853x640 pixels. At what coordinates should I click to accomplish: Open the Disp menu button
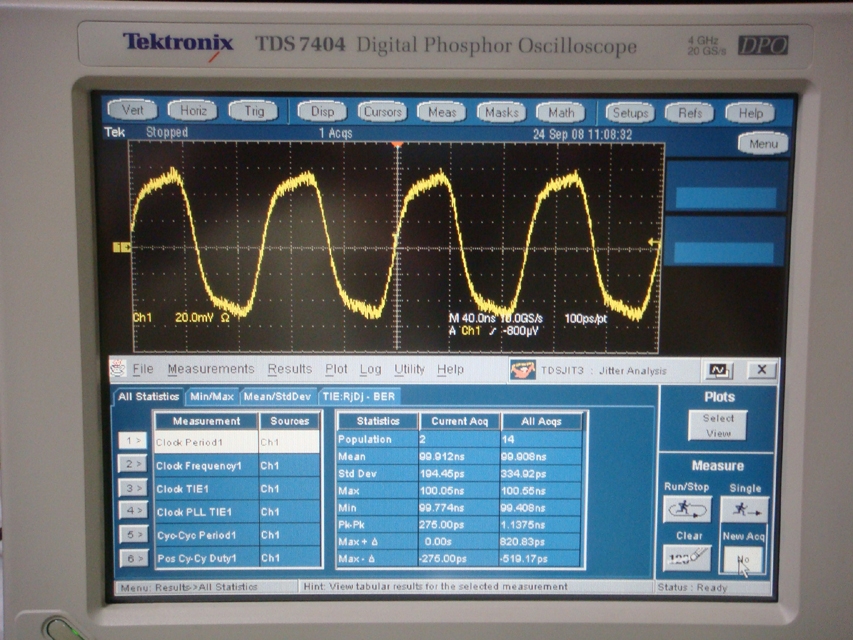click(x=322, y=112)
